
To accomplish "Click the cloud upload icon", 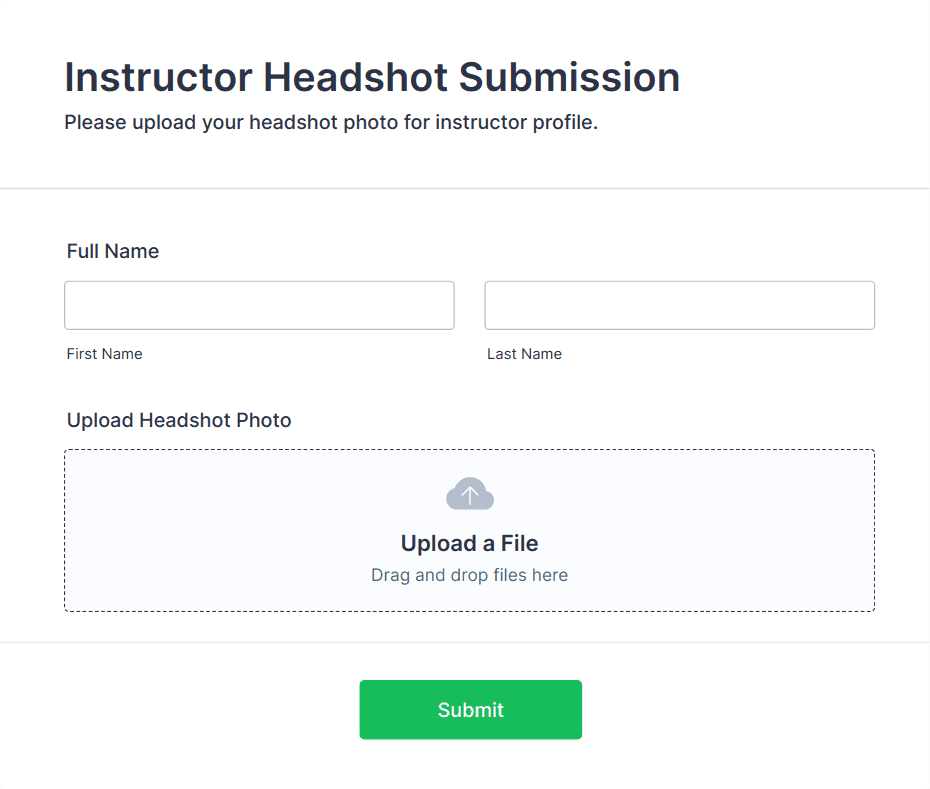I will (470, 494).
